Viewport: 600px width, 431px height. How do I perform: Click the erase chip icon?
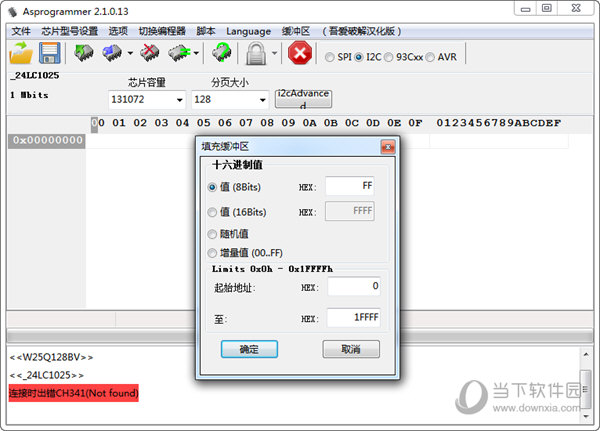click(x=150, y=53)
